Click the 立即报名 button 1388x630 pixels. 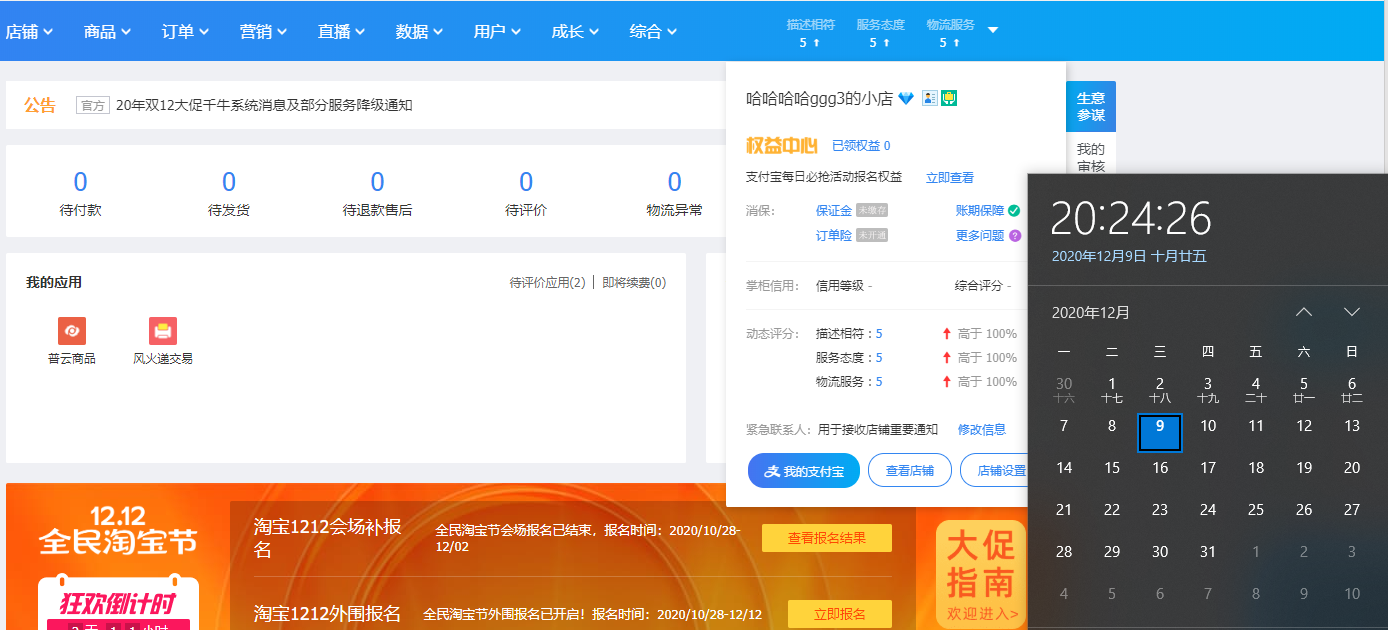[x=840, y=614]
